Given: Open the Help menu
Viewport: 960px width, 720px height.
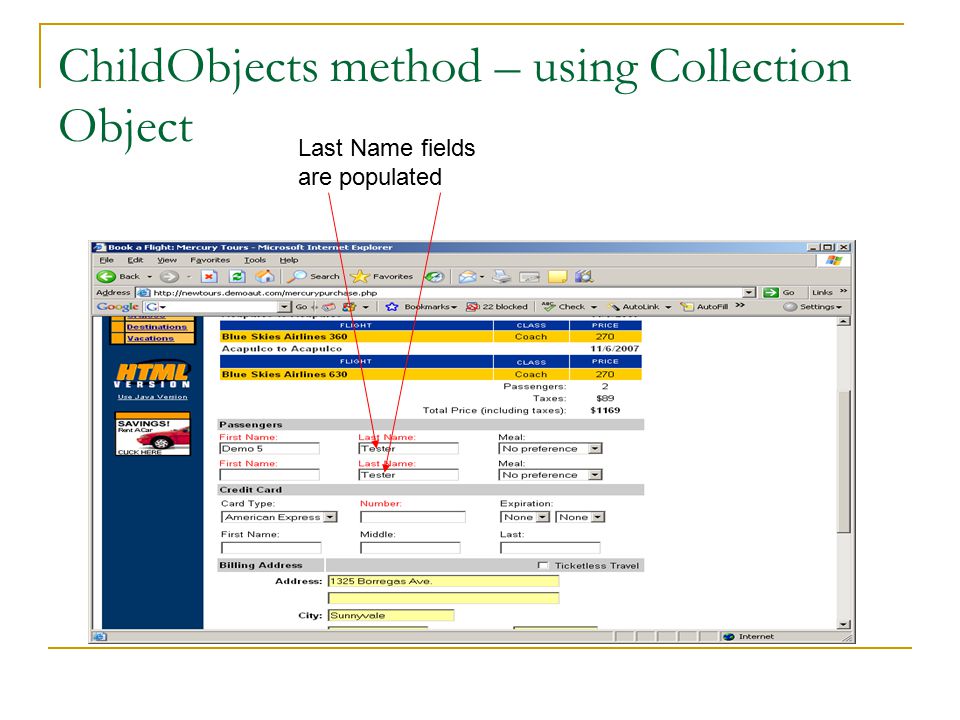Looking at the screenshot, I should [x=289, y=260].
